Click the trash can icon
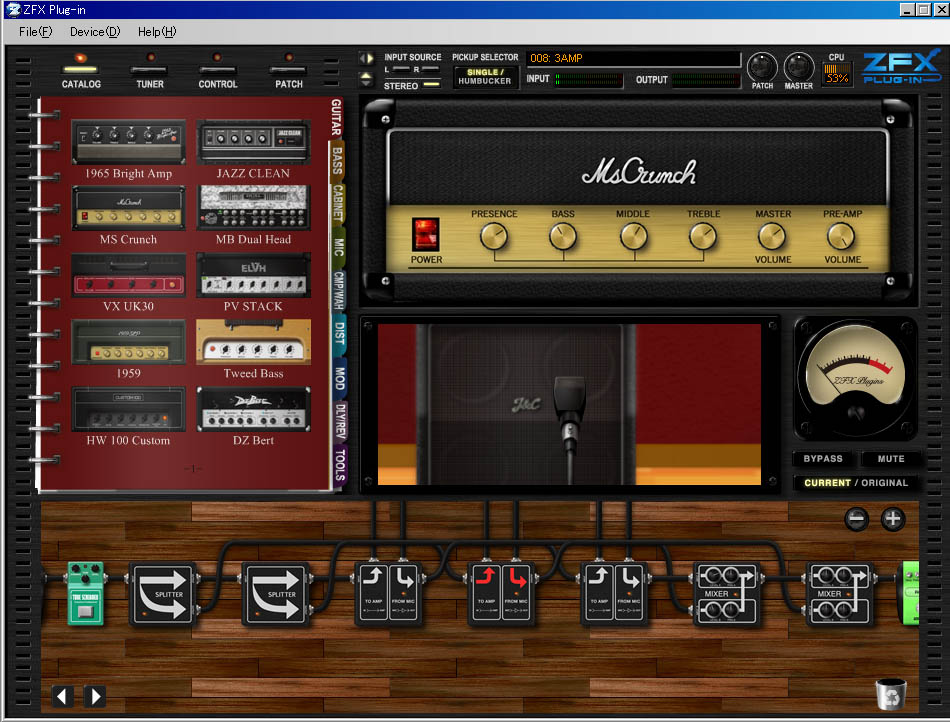The image size is (950, 722). (891, 694)
